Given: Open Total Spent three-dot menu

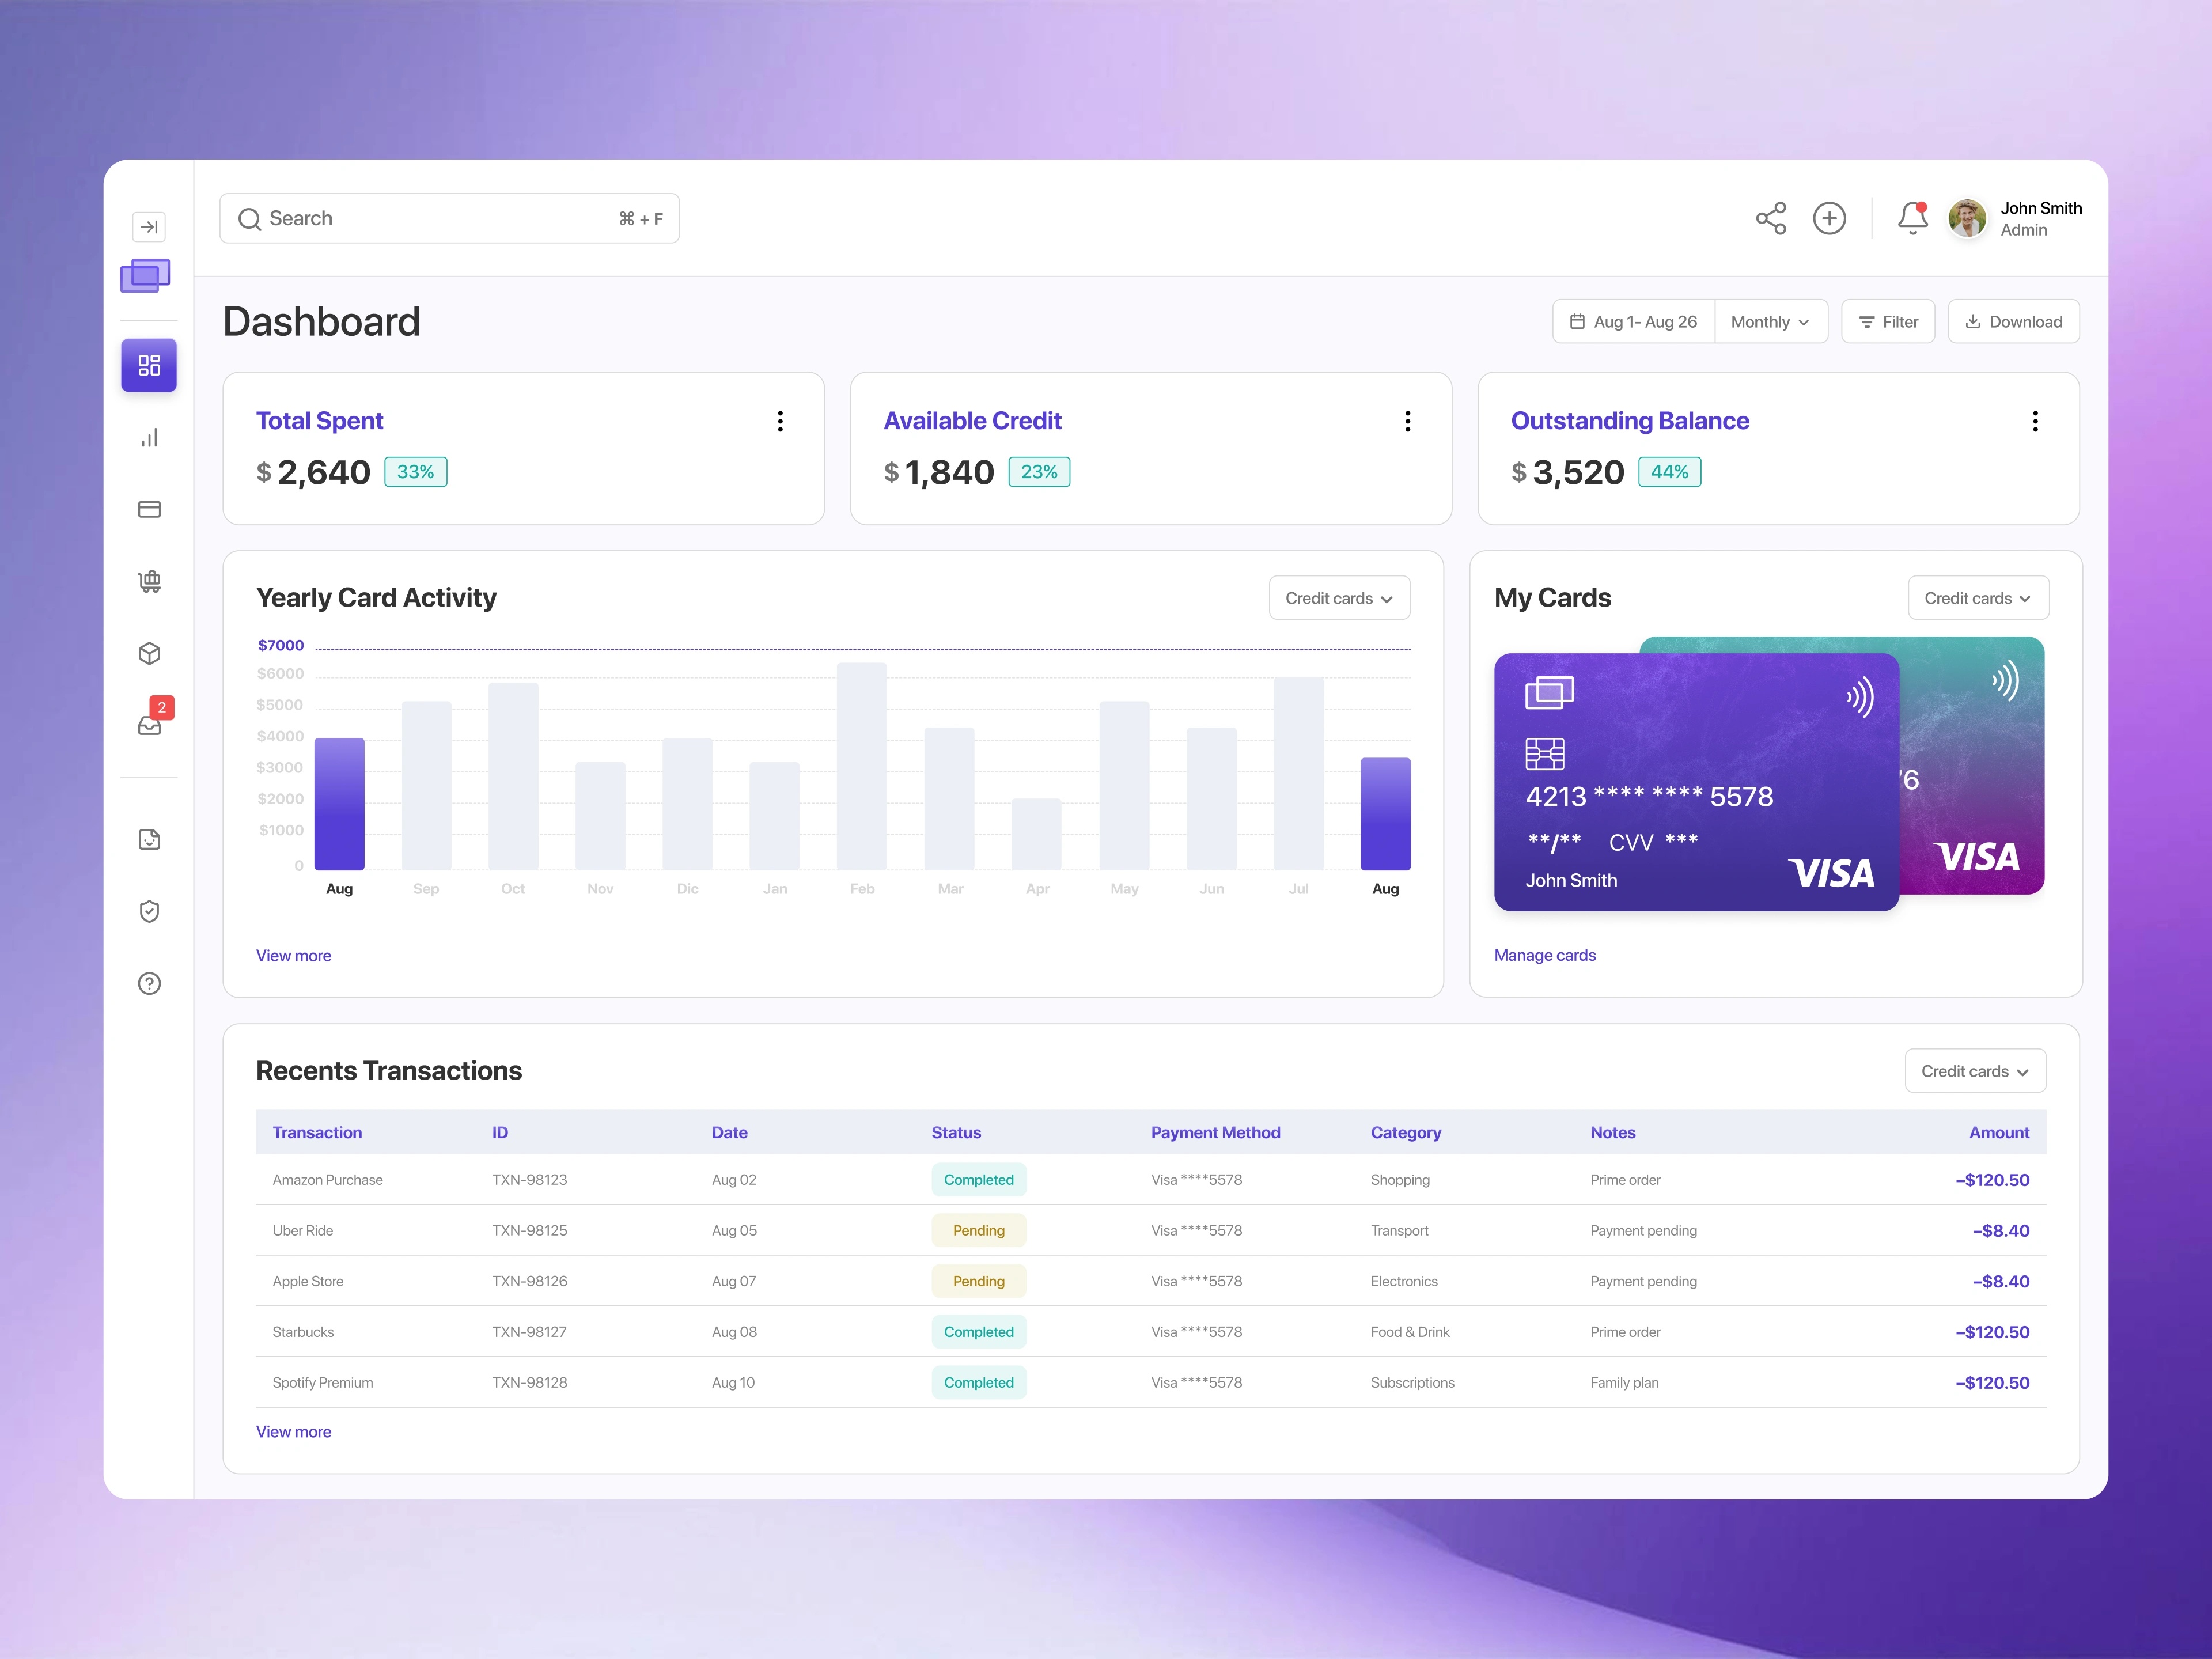Looking at the screenshot, I should click(x=780, y=421).
